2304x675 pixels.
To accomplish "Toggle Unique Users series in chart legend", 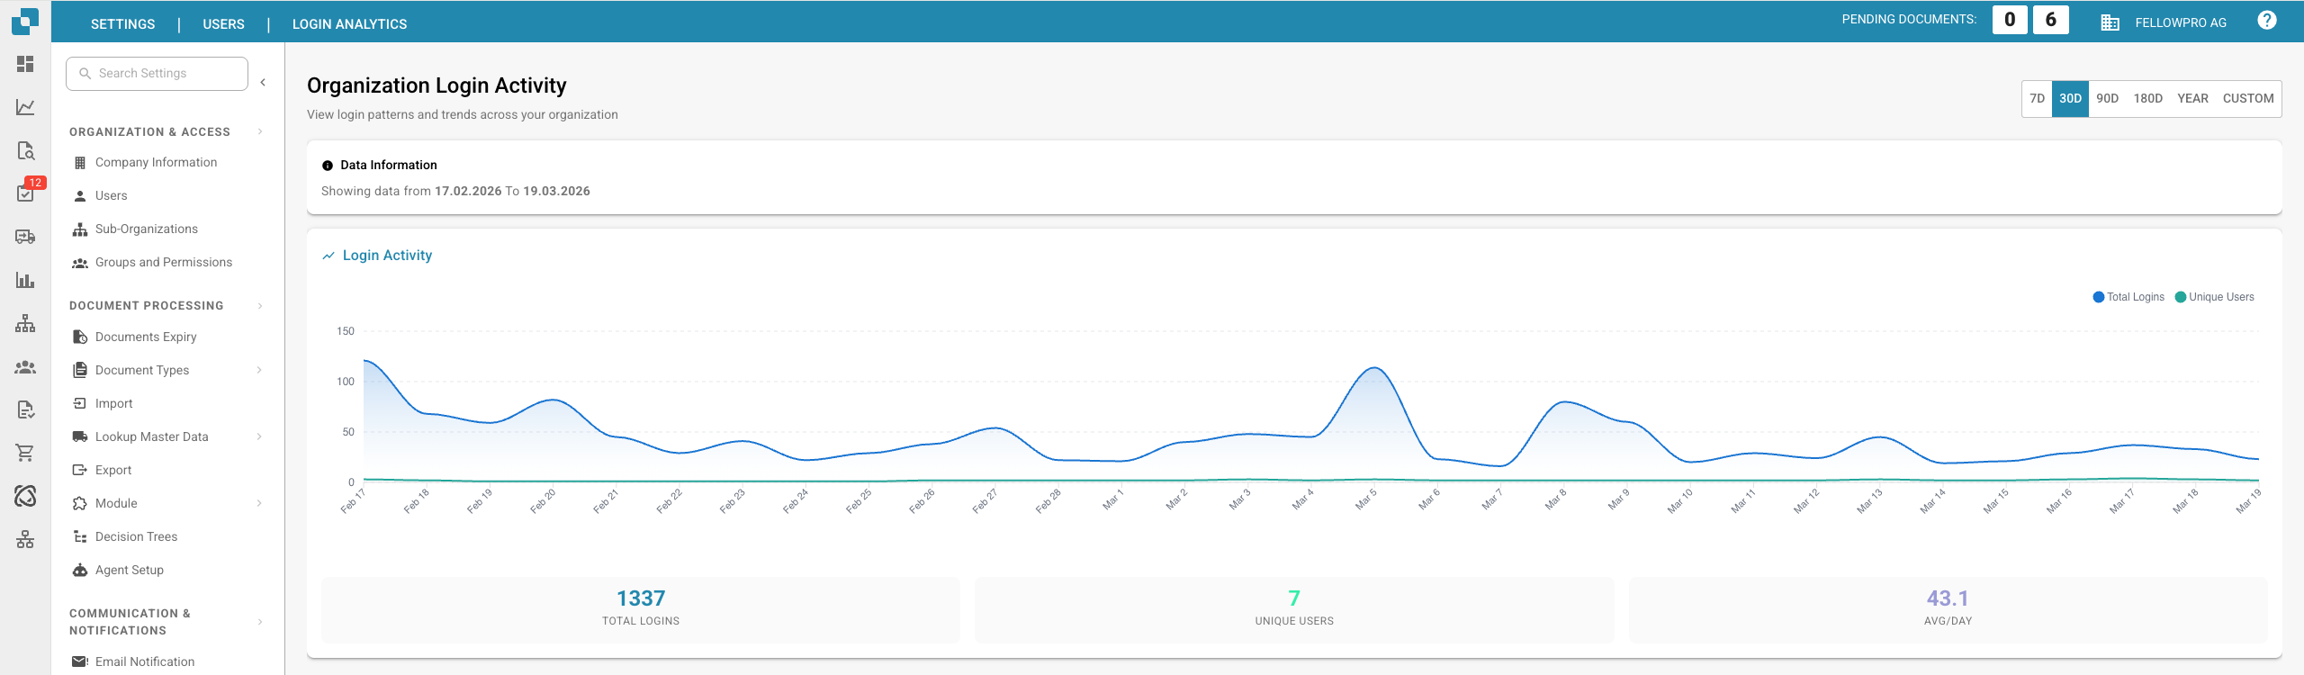I will [2214, 297].
